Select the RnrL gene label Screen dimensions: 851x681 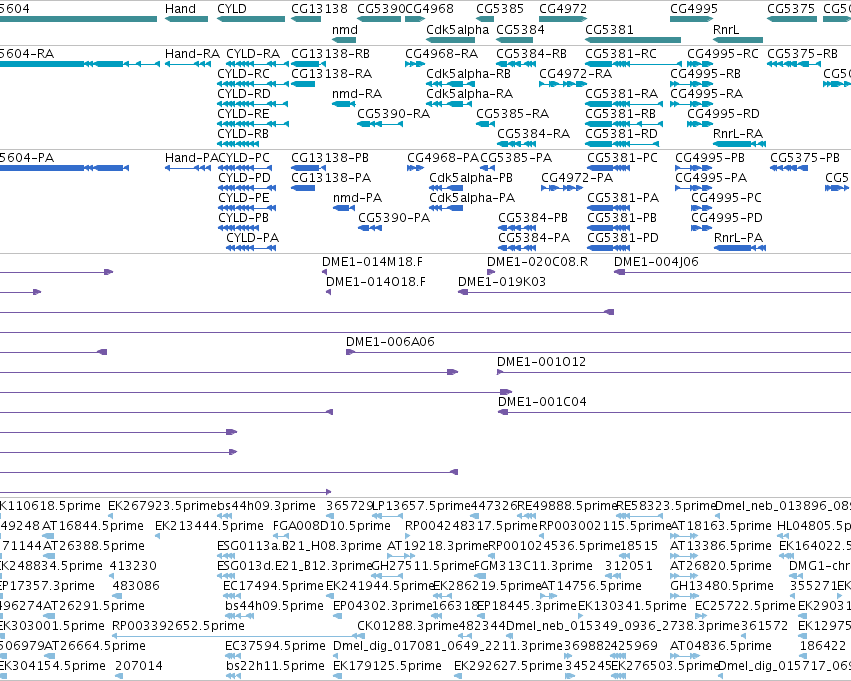click(x=726, y=30)
